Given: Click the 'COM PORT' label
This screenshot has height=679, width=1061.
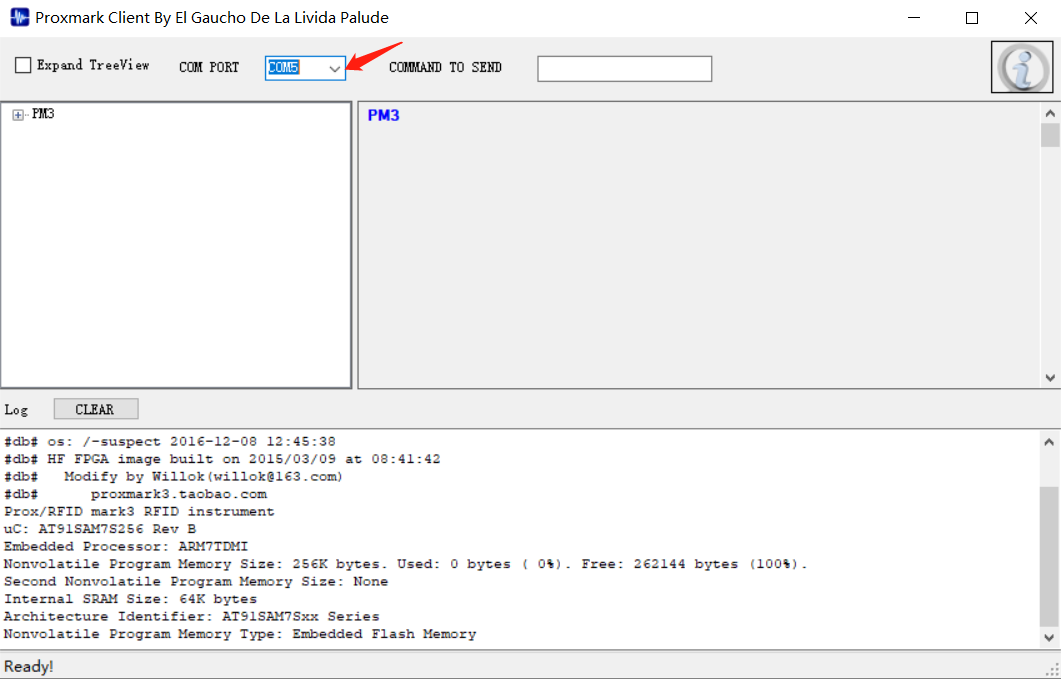Looking at the screenshot, I should pos(209,68).
